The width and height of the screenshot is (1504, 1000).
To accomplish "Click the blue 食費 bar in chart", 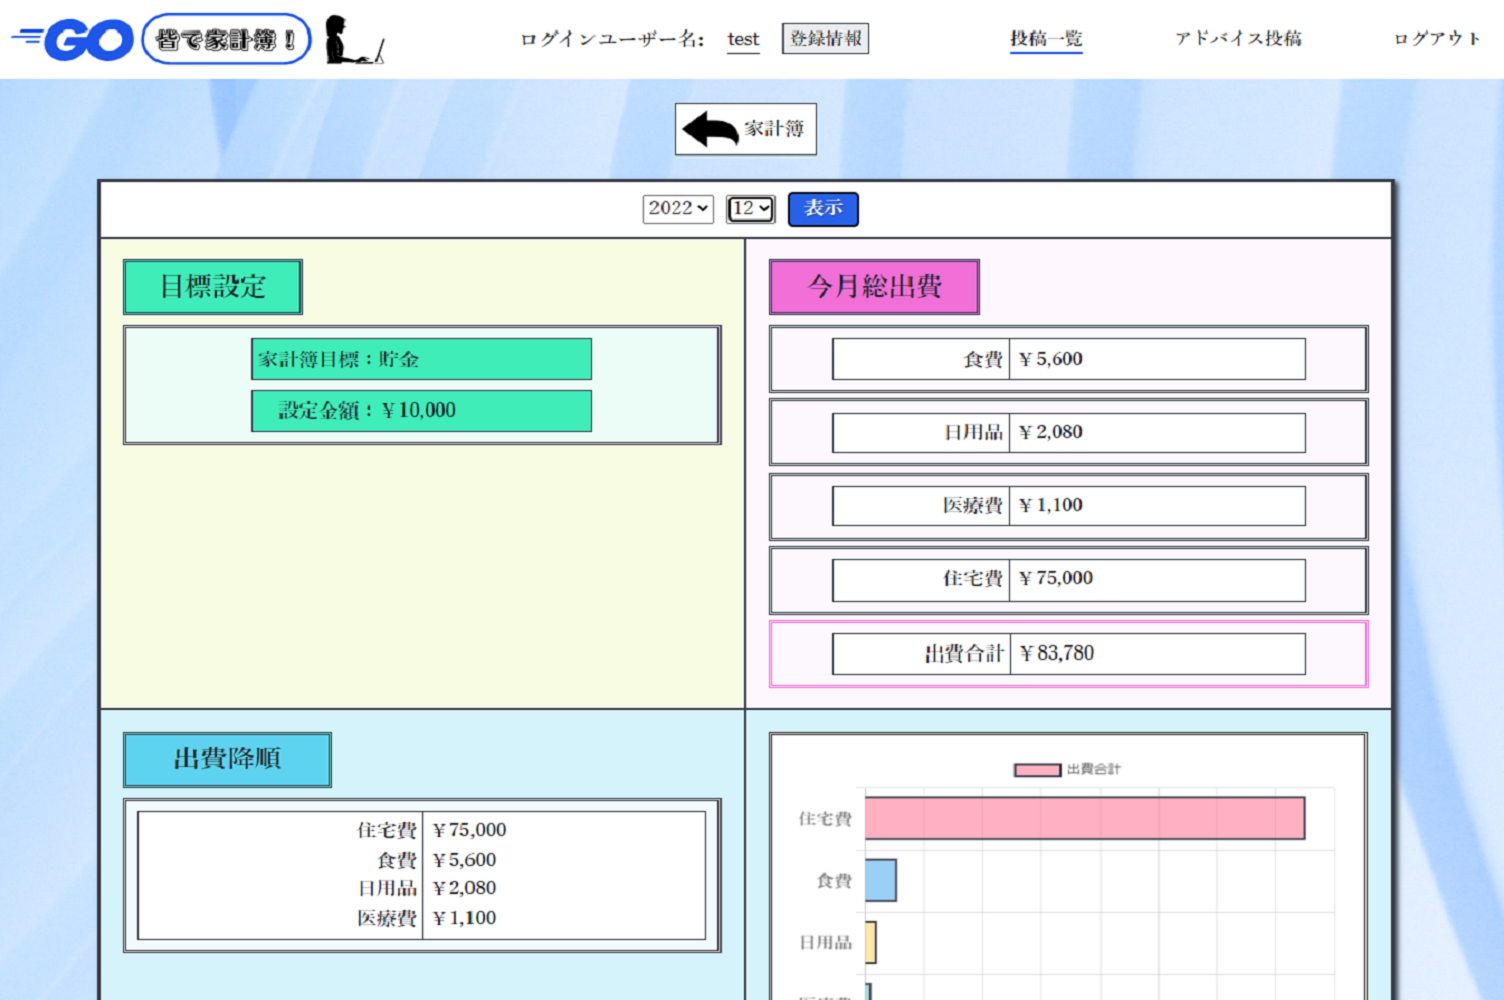I will [x=881, y=880].
